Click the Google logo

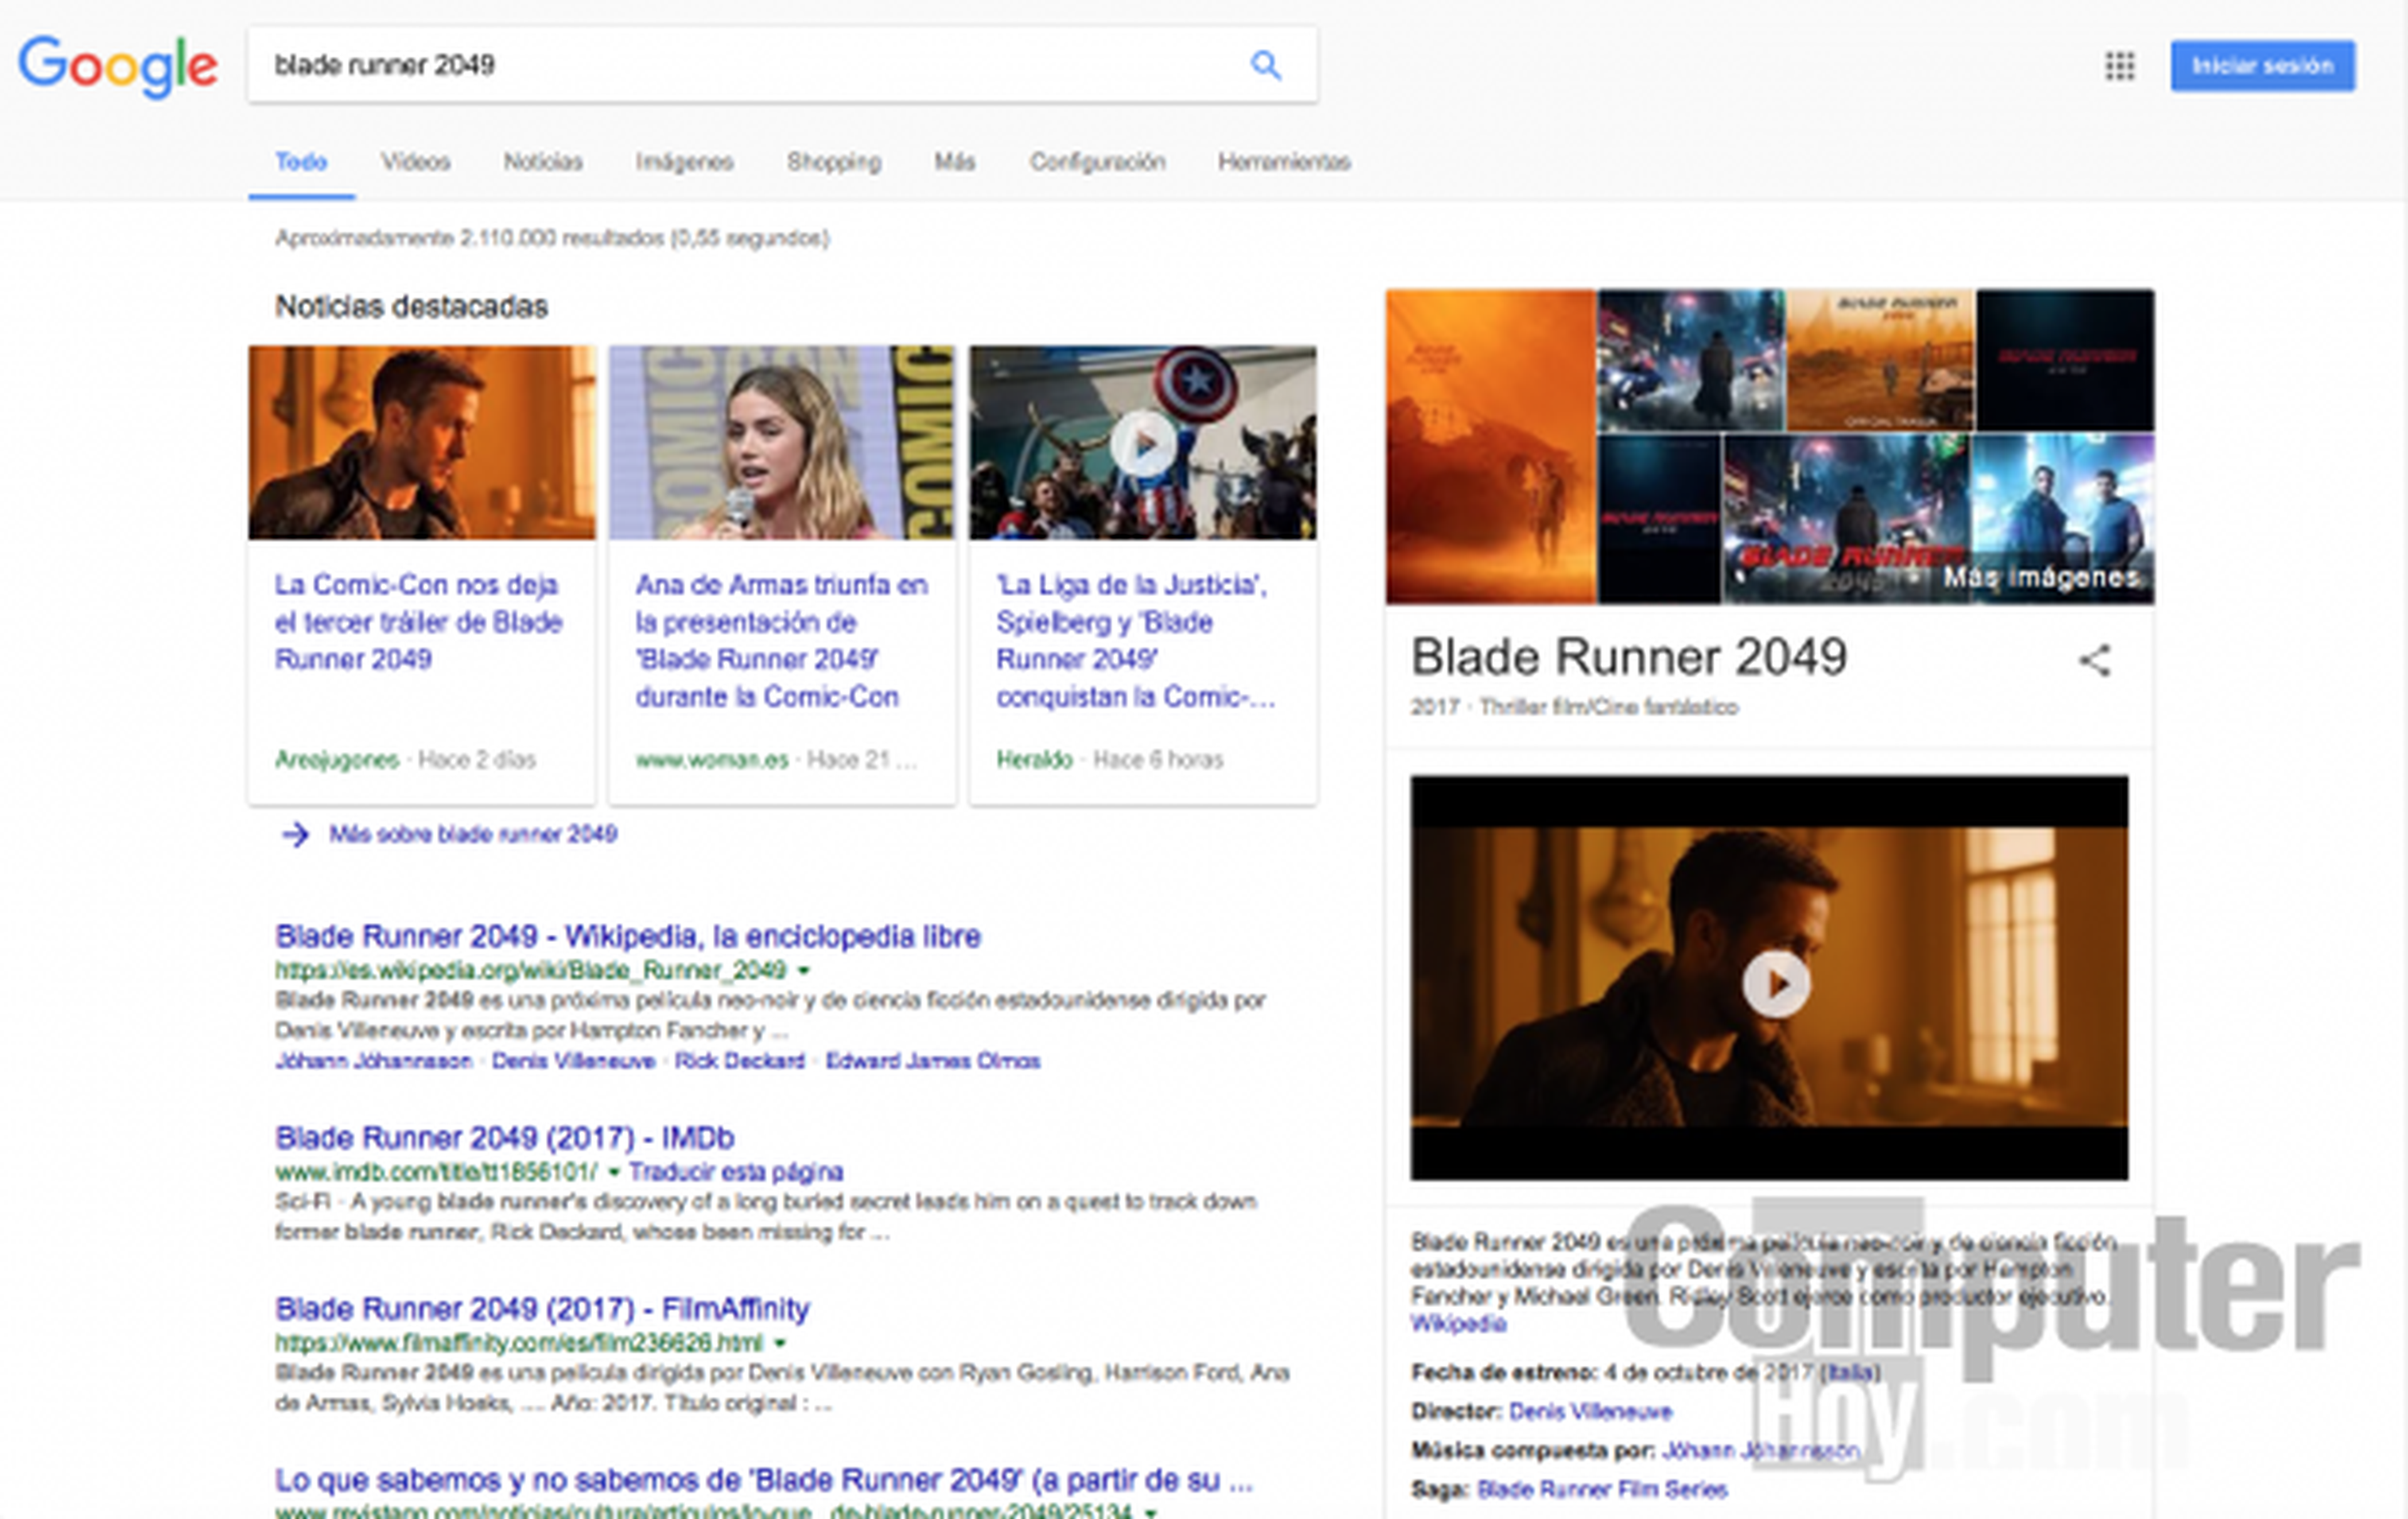[118, 67]
